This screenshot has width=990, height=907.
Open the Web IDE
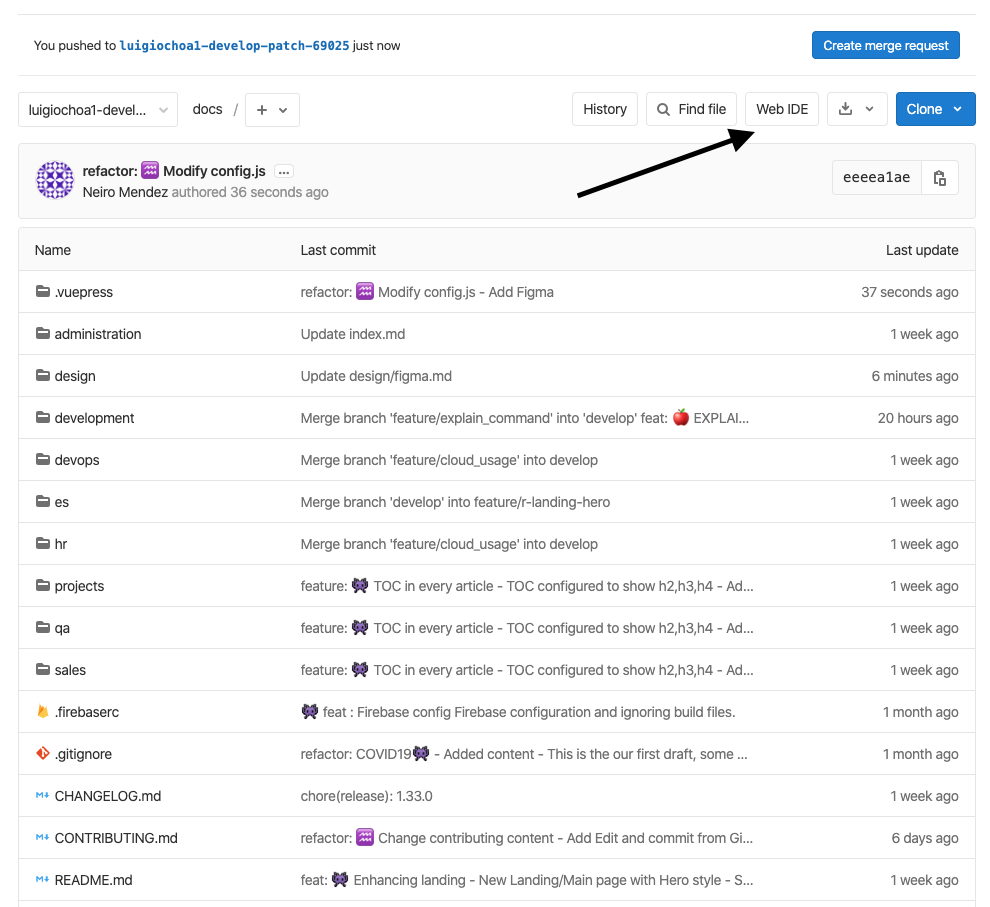(781, 109)
